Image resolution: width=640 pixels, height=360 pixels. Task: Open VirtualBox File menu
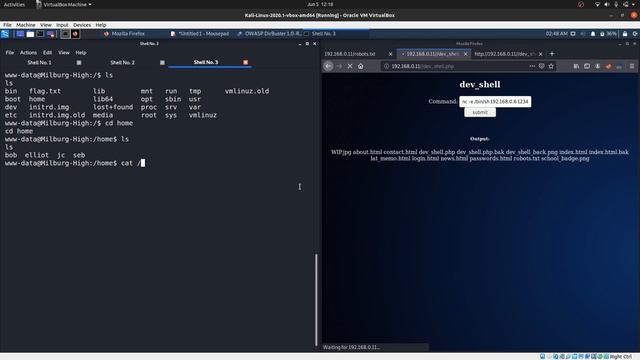(7, 25)
